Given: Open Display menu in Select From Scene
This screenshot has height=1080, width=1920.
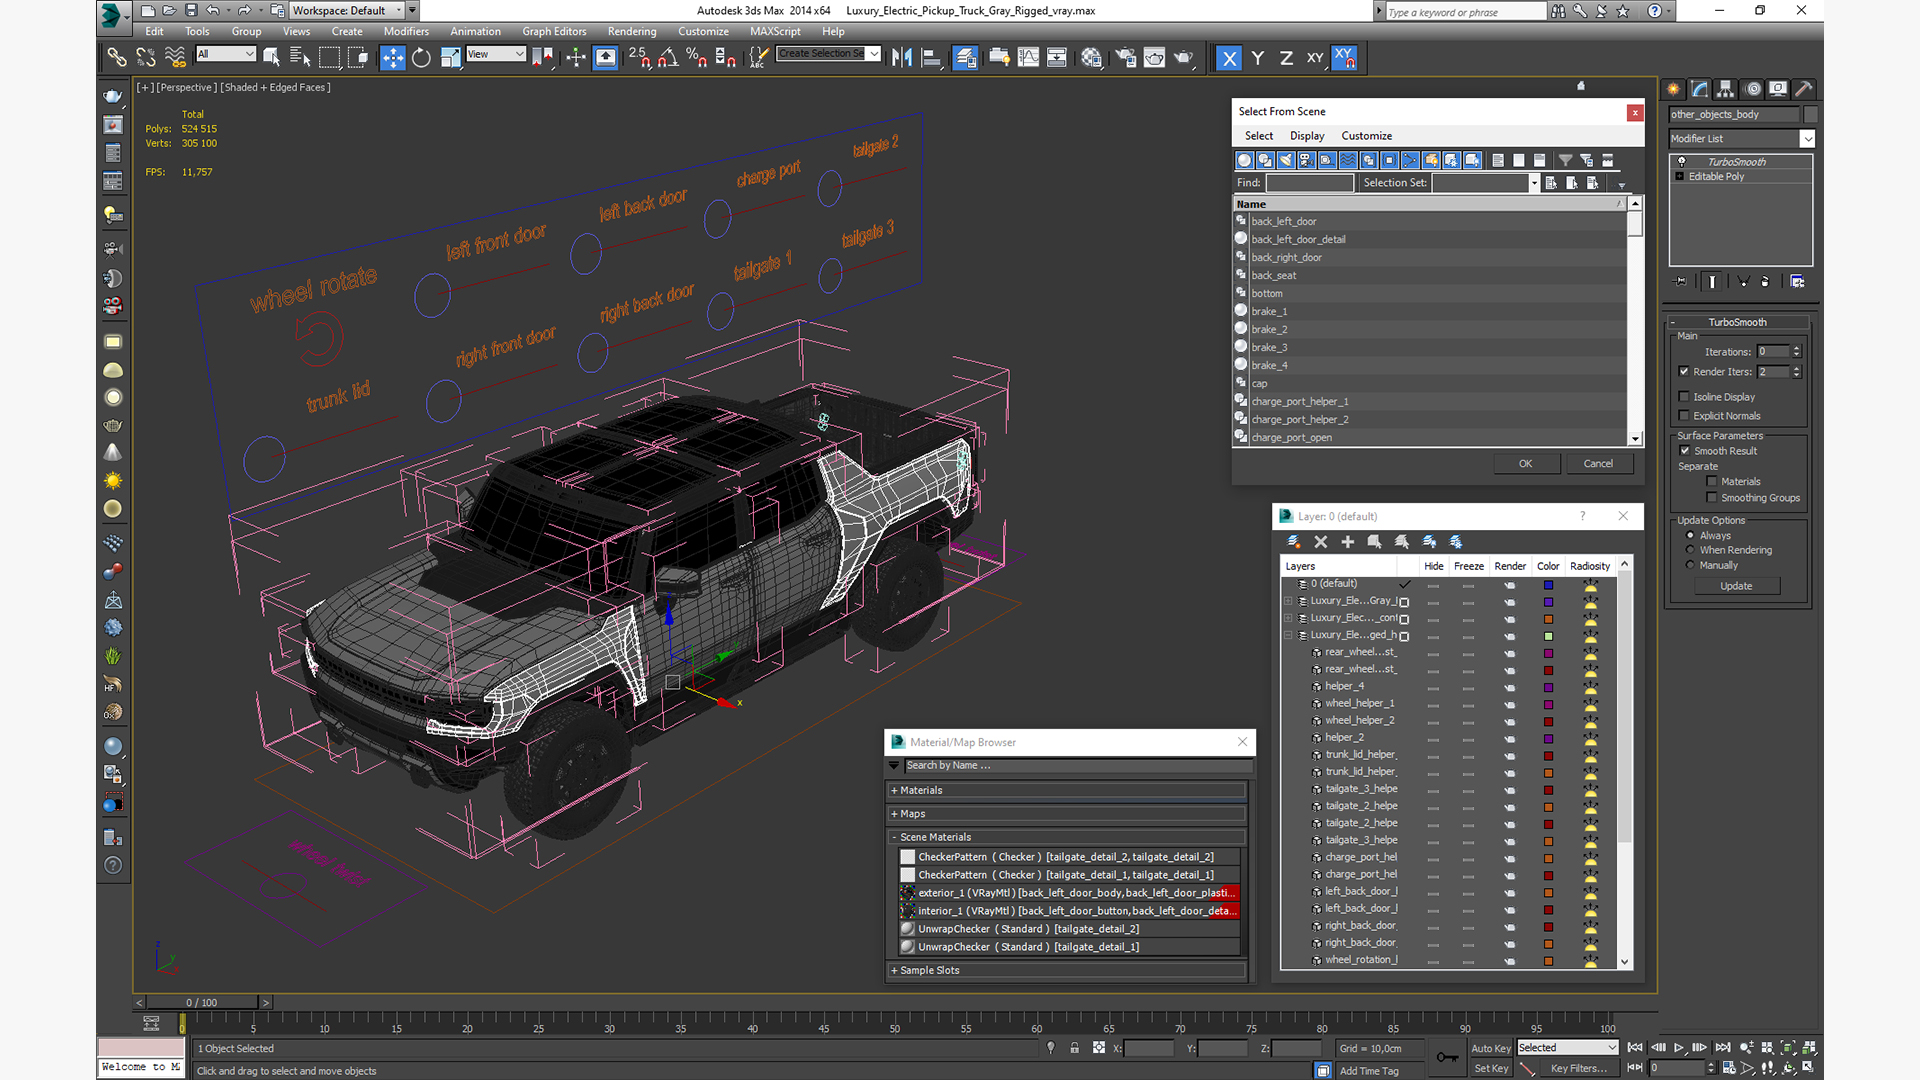Looking at the screenshot, I should (x=1307, y=136).
